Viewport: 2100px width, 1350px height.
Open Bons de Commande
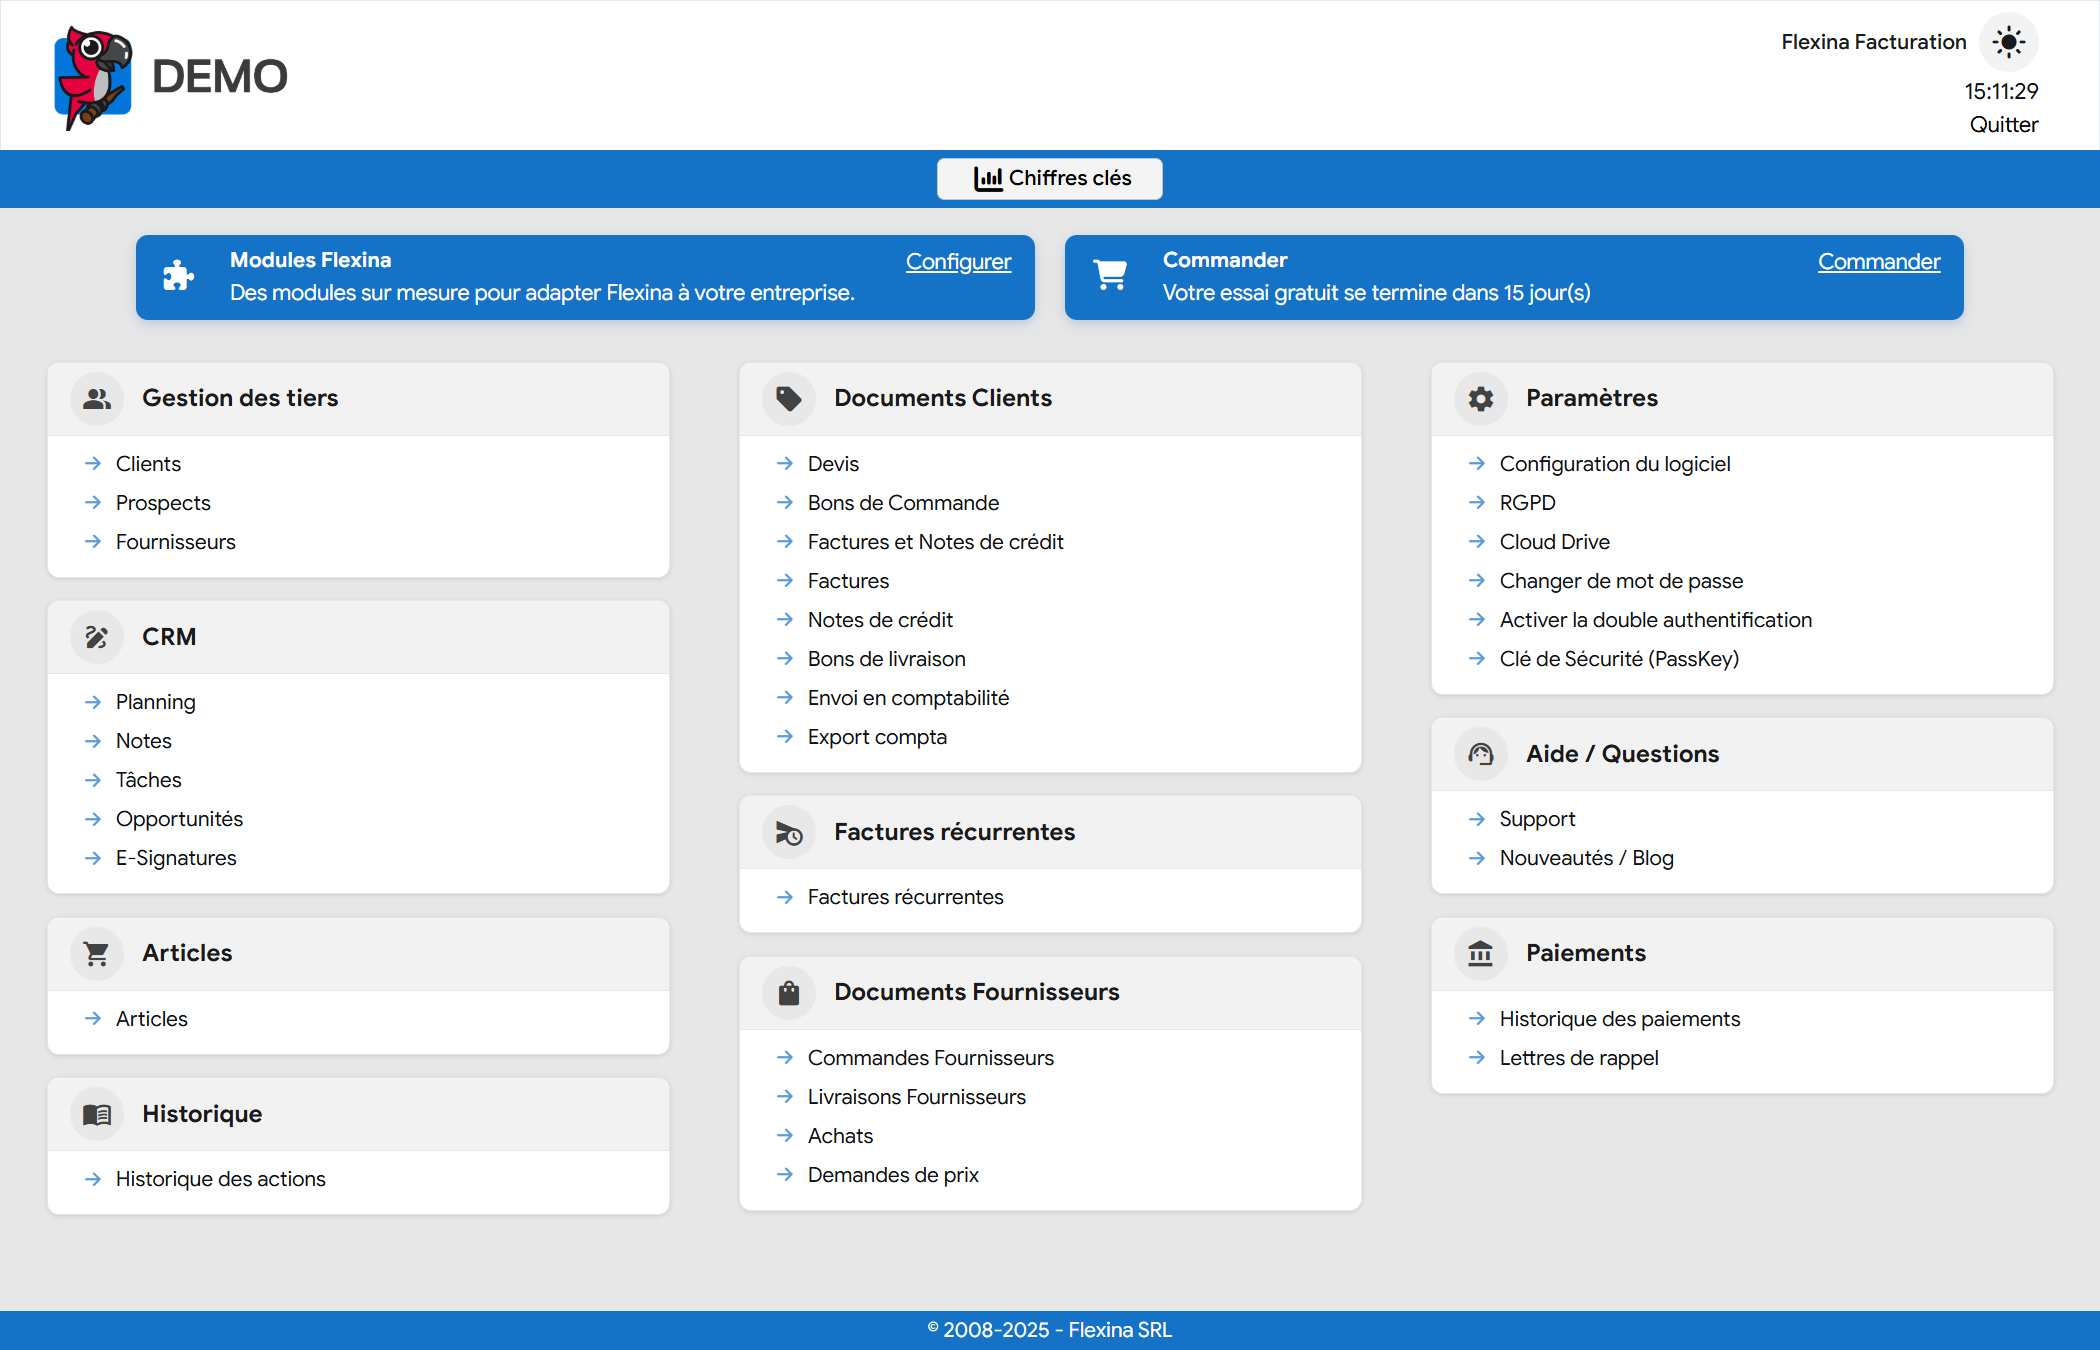click(x=903, y=502)
